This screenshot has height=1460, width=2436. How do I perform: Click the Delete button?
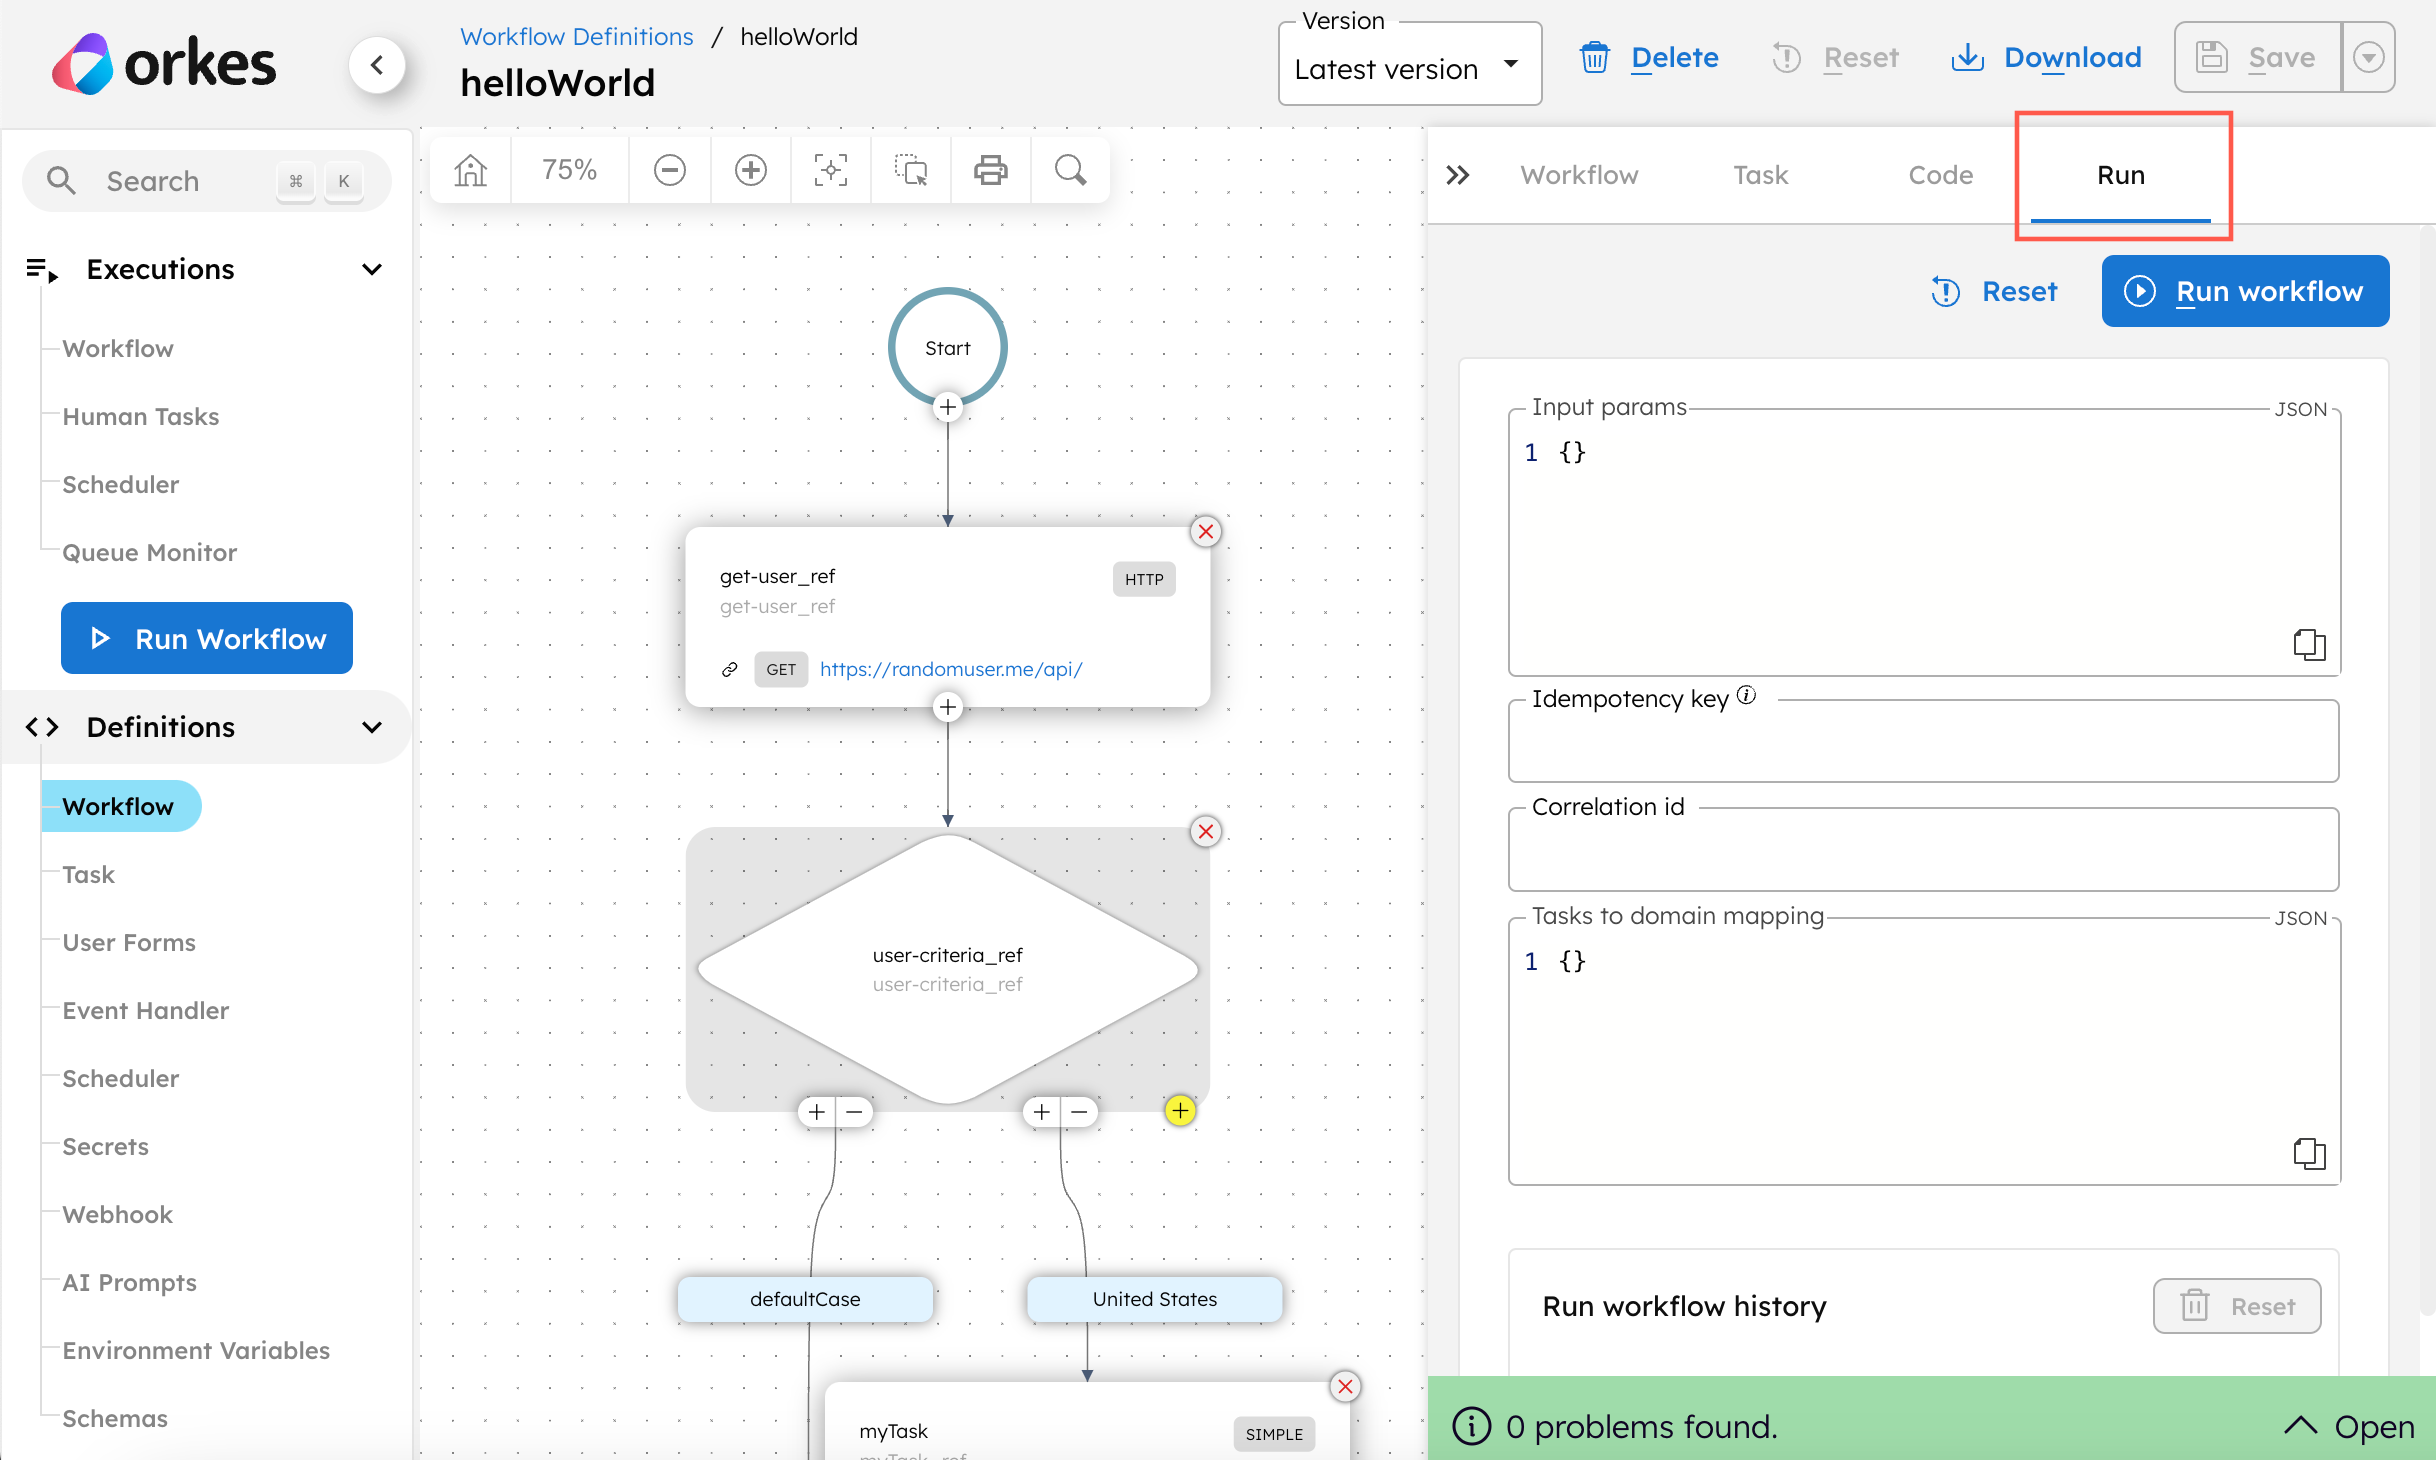1649,58
